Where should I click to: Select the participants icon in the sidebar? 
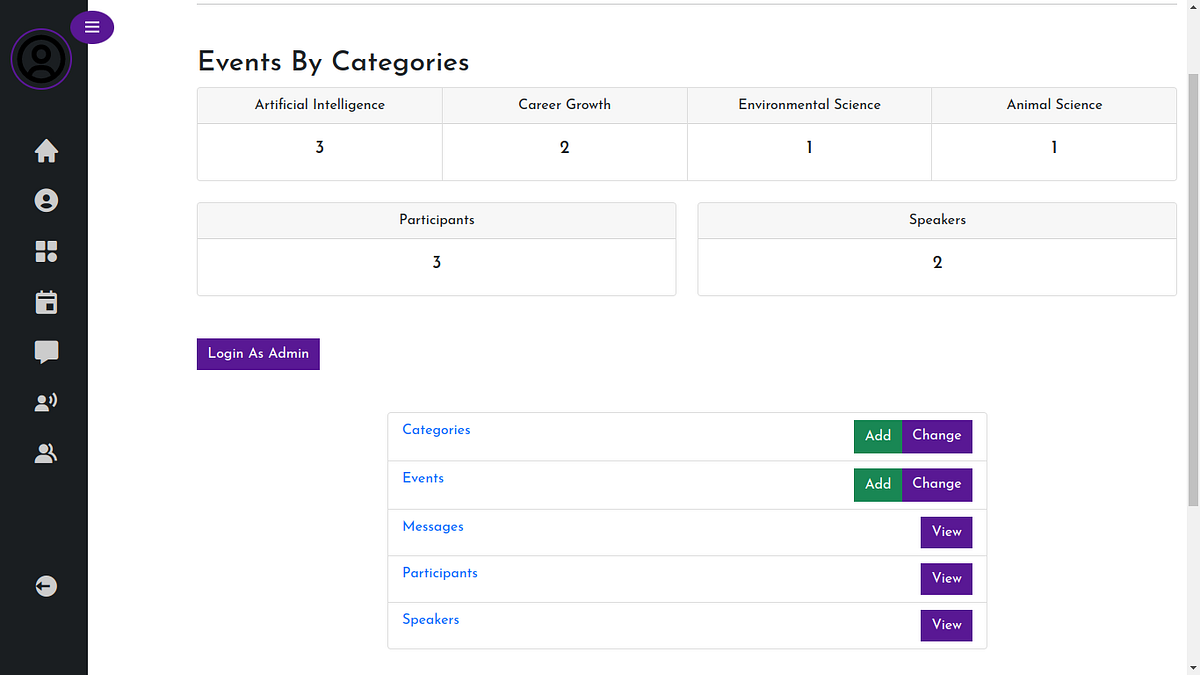click(x=46, y=453)
